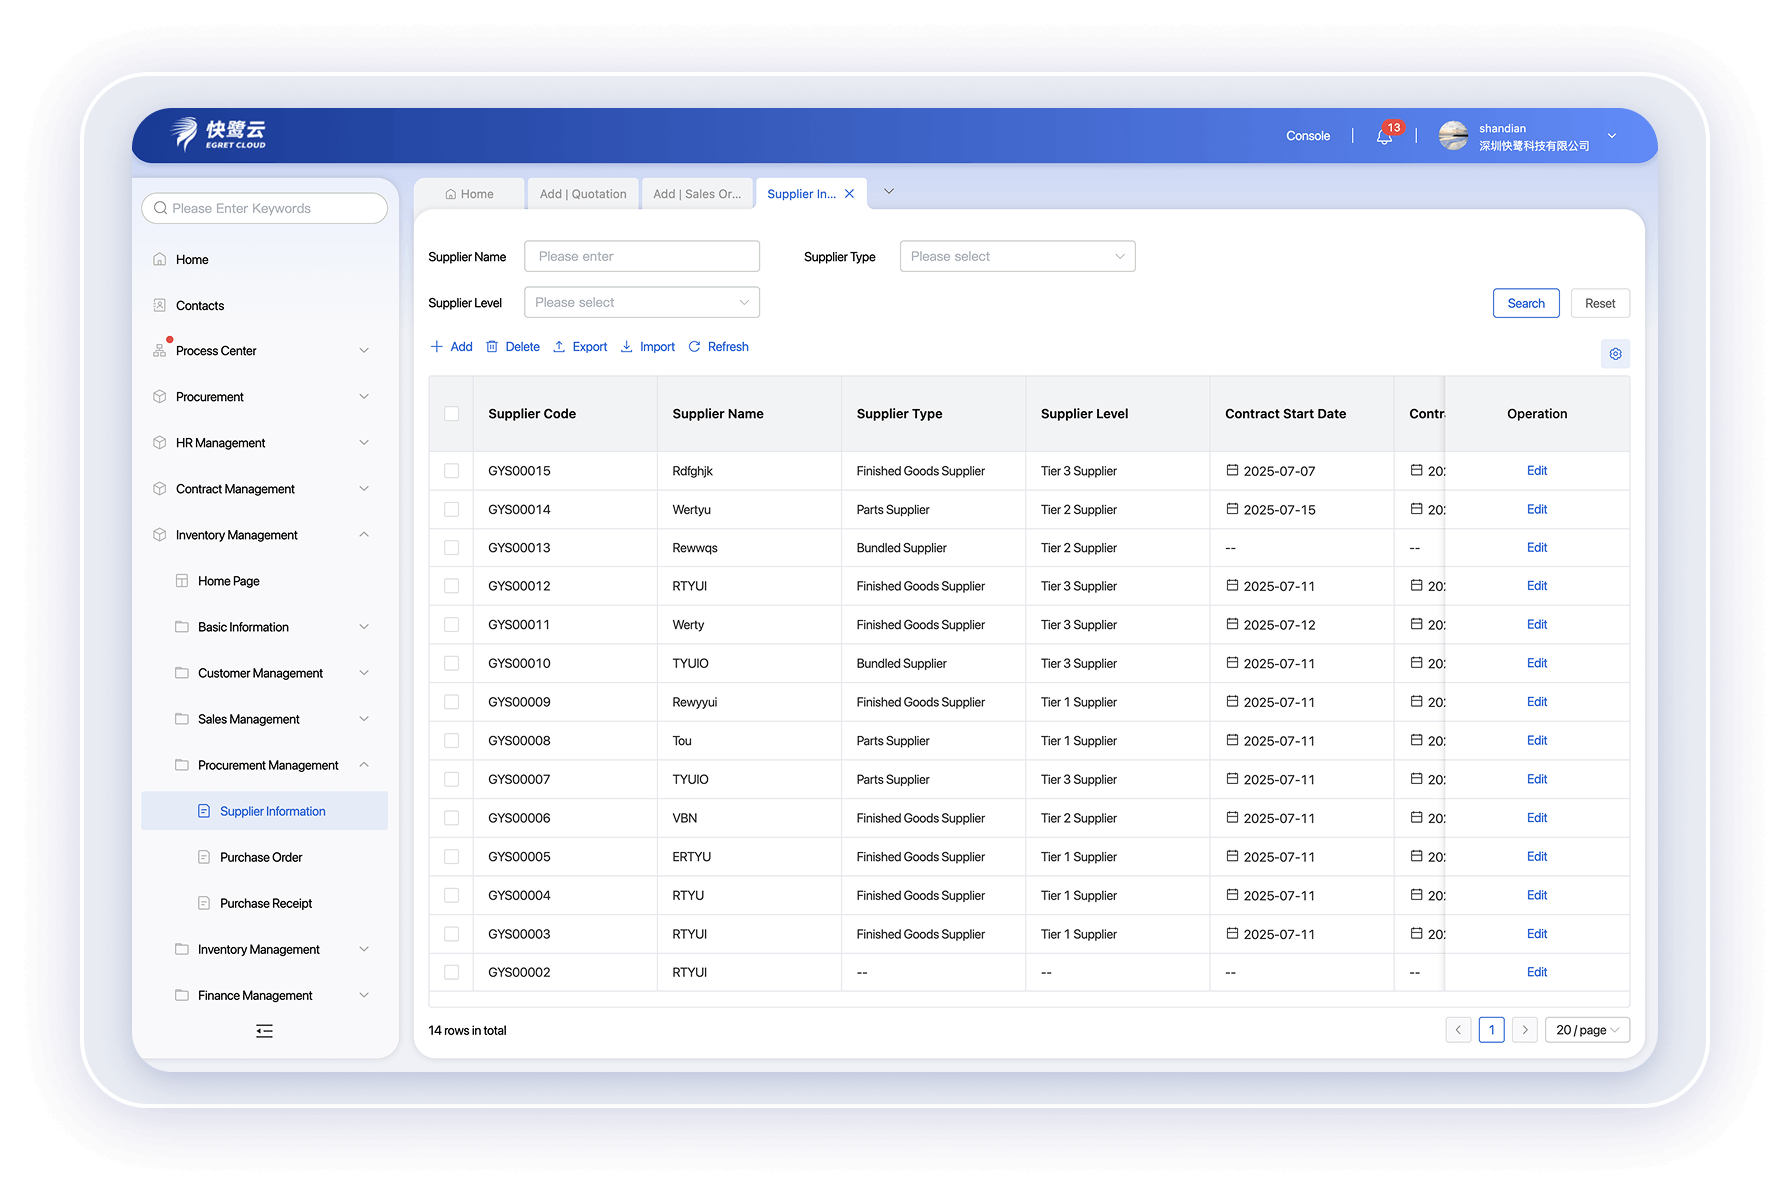Click the Export upload icon
The height and width of the screenshot is (1196, 1790).
pos(559,347)
